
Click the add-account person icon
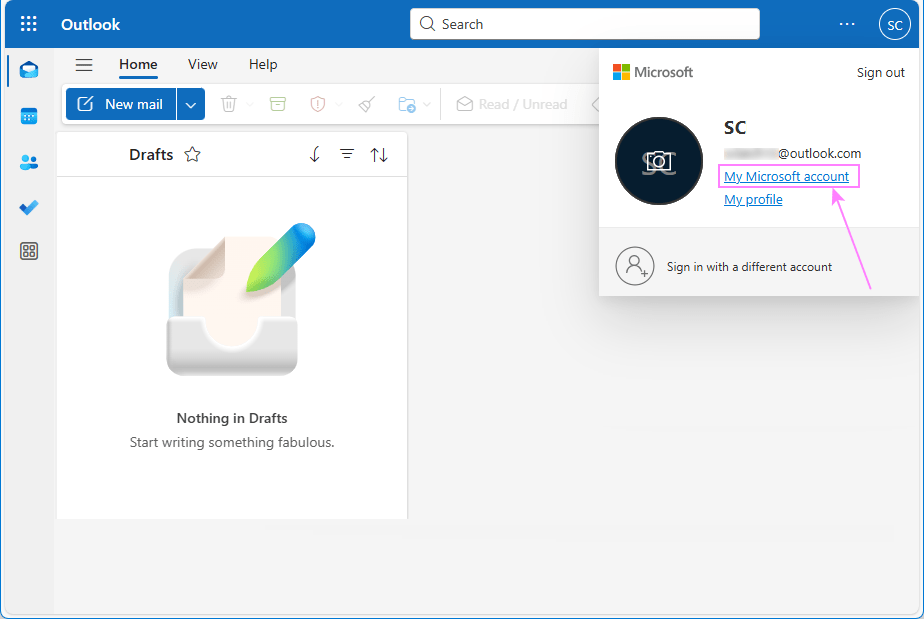(x=635, y=266)
